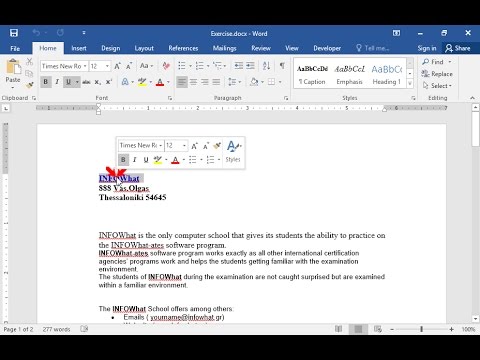Image resolution: width=480 pixels, height=360 pixels.
Task: Click the Justify alignment icon
Action: click(216, 82)
